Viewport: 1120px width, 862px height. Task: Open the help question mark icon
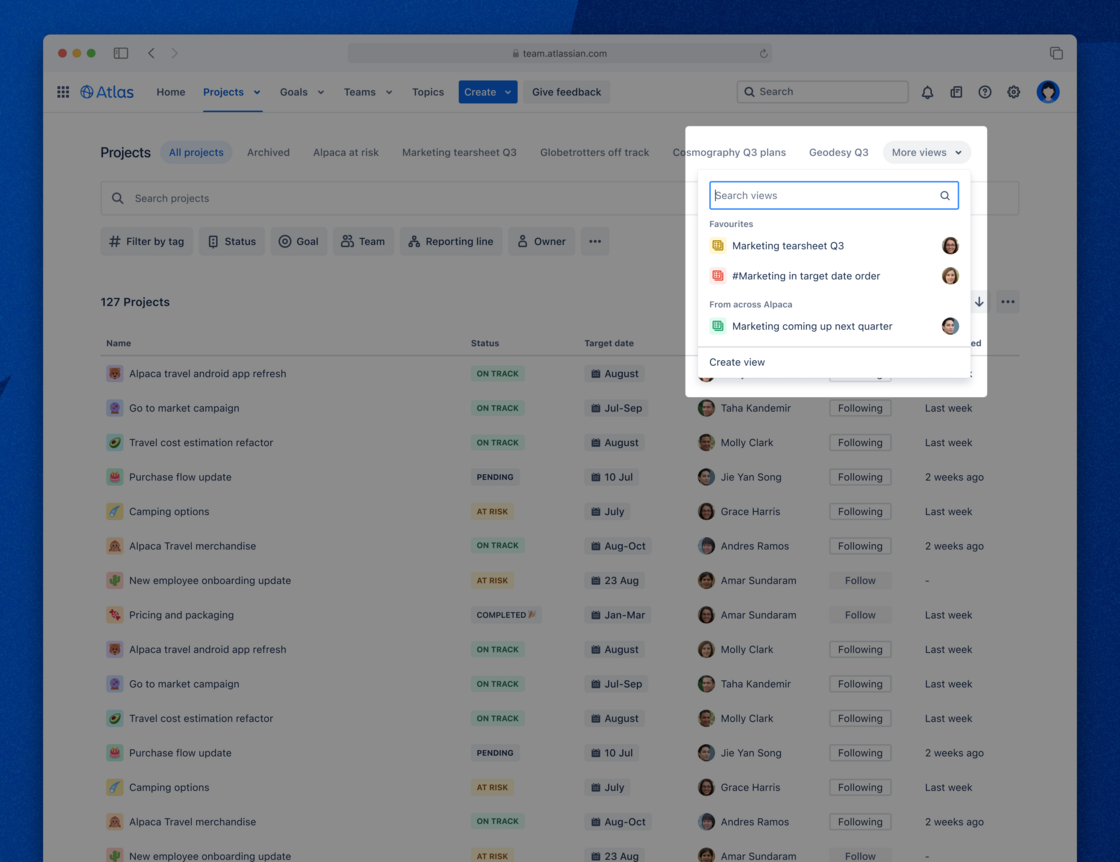click(985, 91)
